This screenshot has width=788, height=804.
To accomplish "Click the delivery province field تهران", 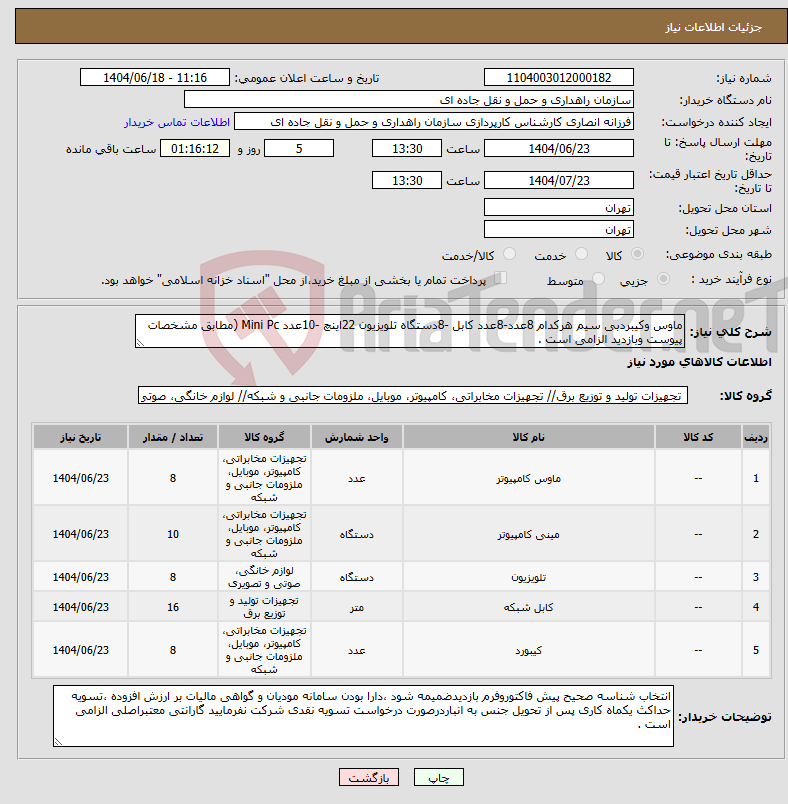I will click(x=558, y=208).
